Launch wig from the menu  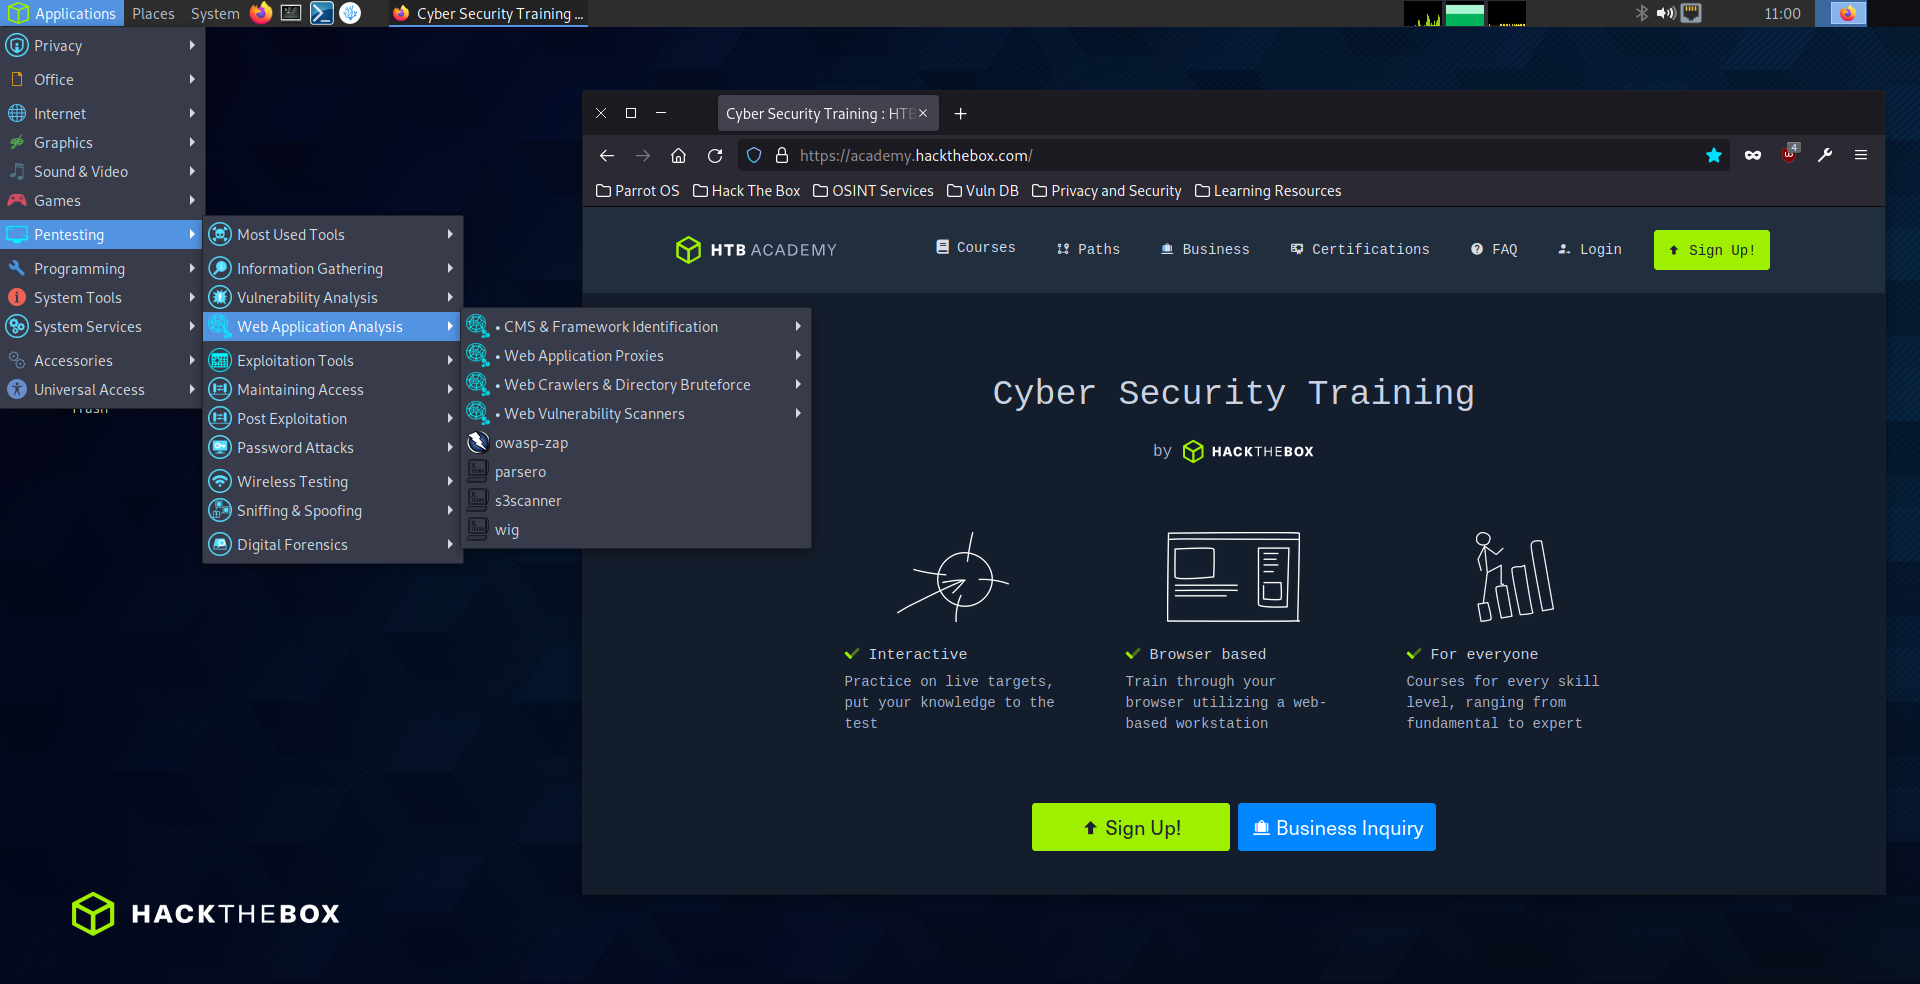[636, 530]
